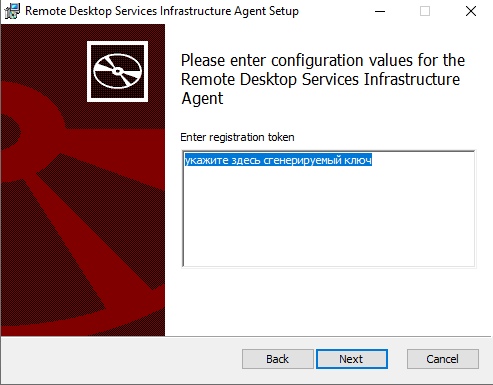493x385 pixels.
Task: Click the highlighted text 'укажите здесь сгенерируемый ключ'
Action: [x=278, y=160]
